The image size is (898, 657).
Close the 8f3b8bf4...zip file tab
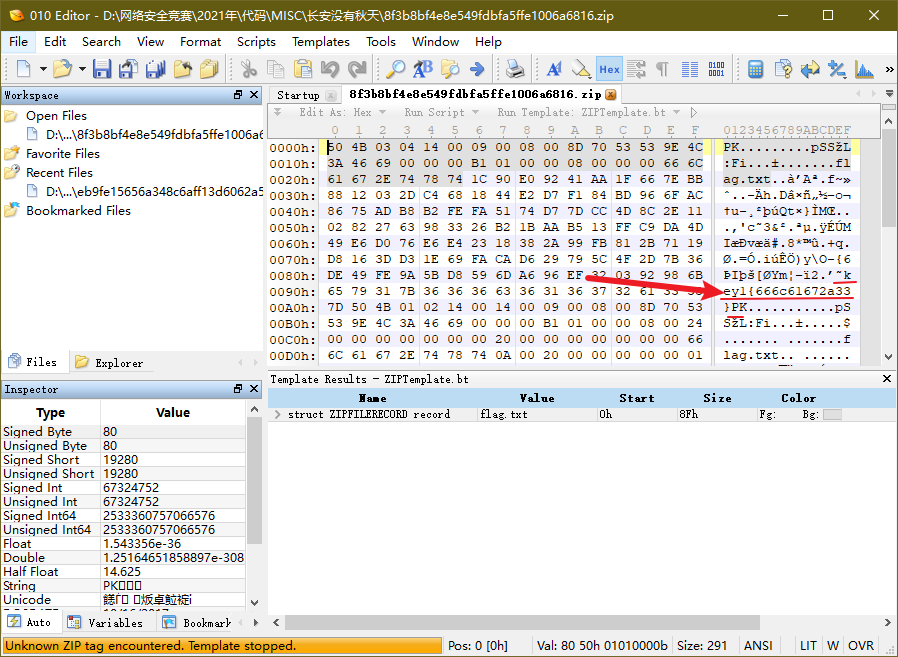[x=611, y=95]
